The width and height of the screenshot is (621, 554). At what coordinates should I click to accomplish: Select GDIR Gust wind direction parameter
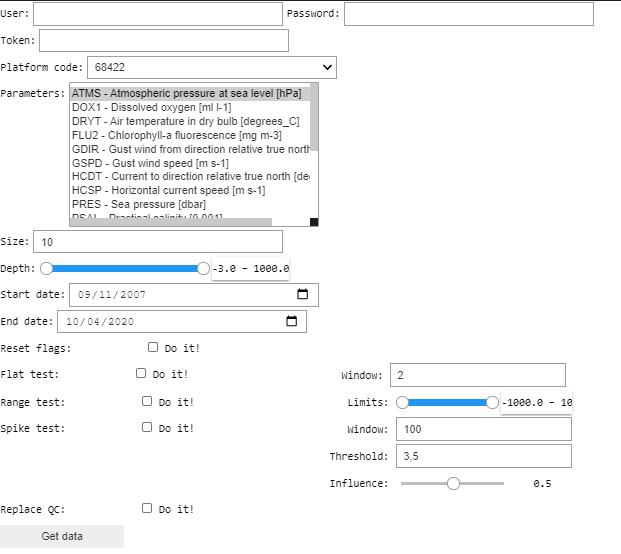tap(190, 149)
